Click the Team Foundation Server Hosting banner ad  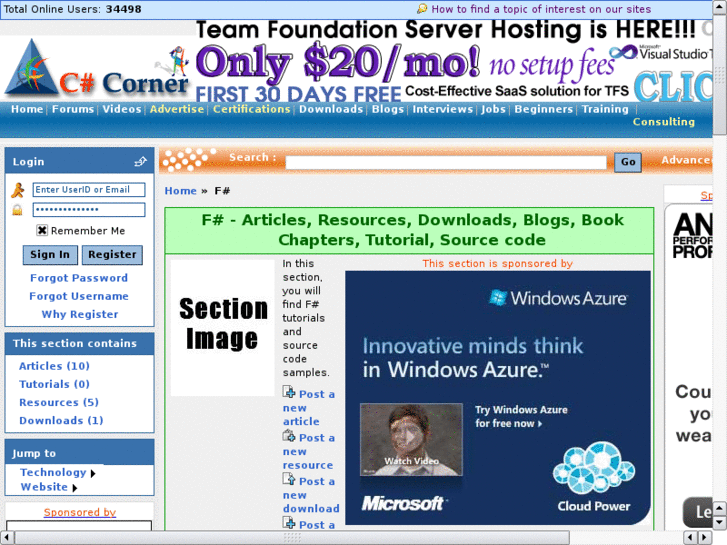(x=453, y=61)
